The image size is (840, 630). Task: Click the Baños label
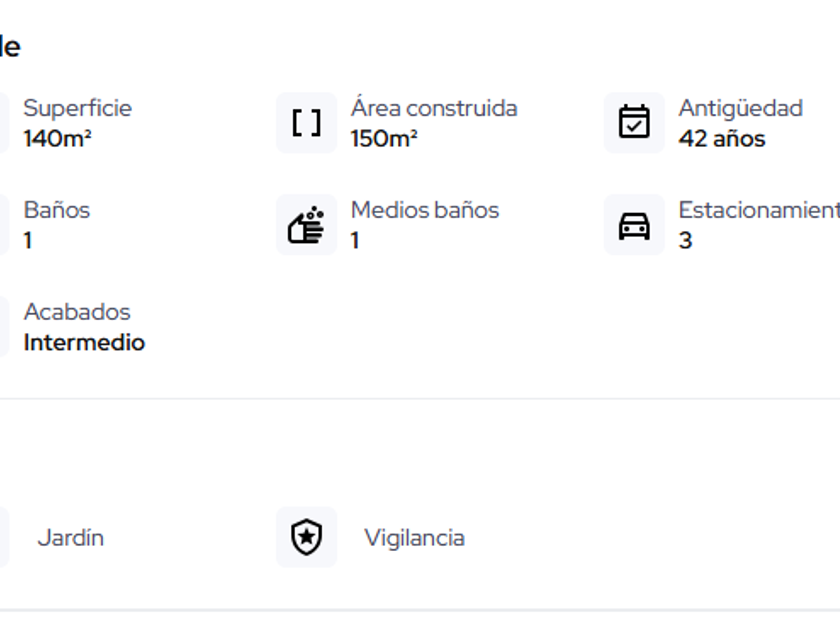coord(57,210)
